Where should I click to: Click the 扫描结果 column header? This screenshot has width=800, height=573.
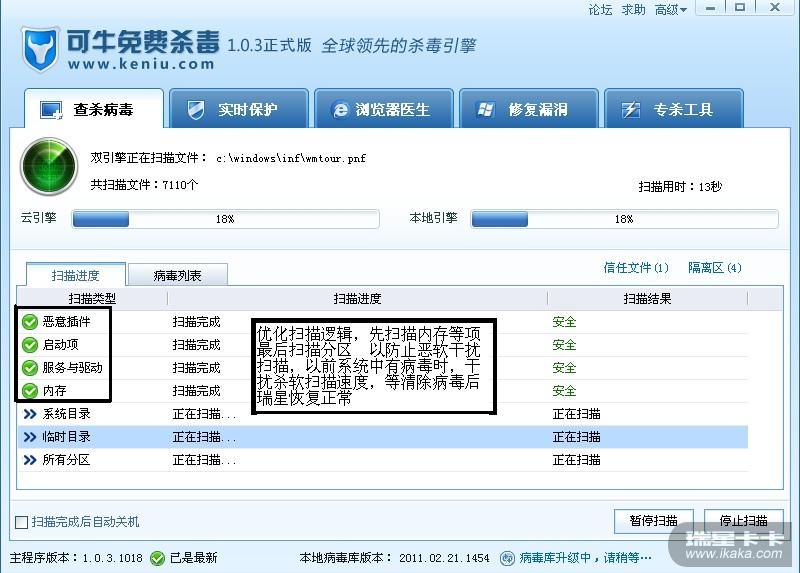(647, 298)
